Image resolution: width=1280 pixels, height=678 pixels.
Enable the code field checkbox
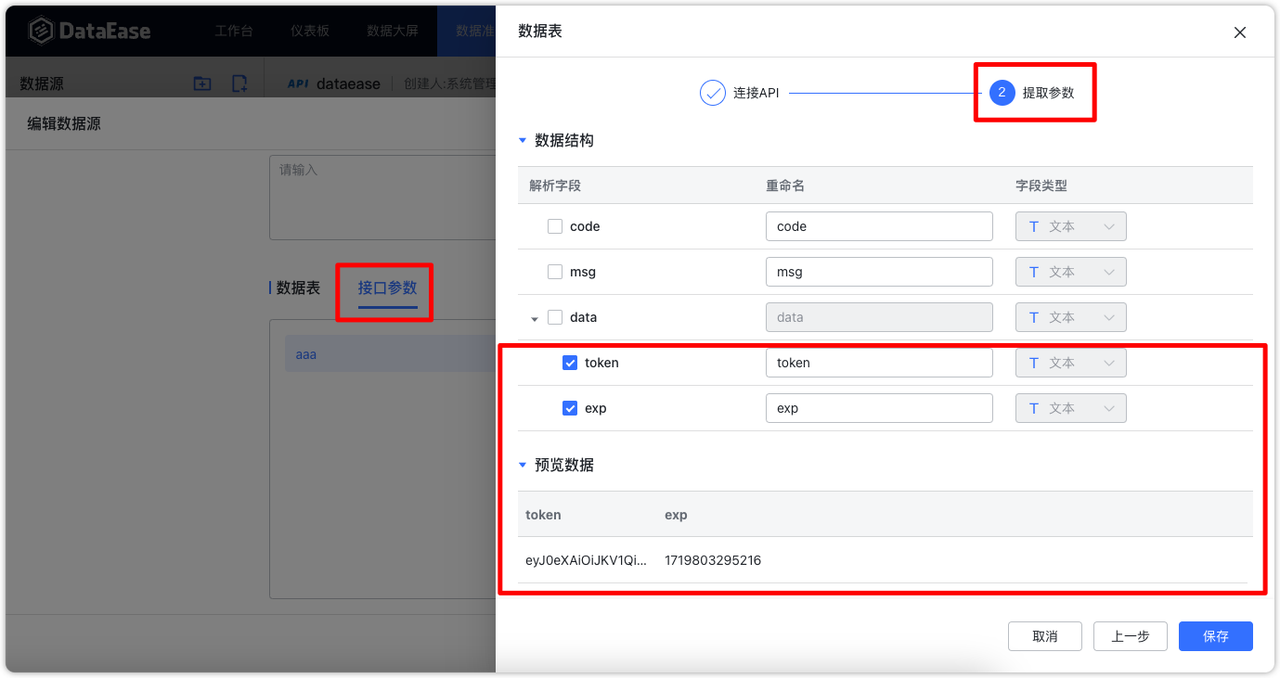(555, 226)
